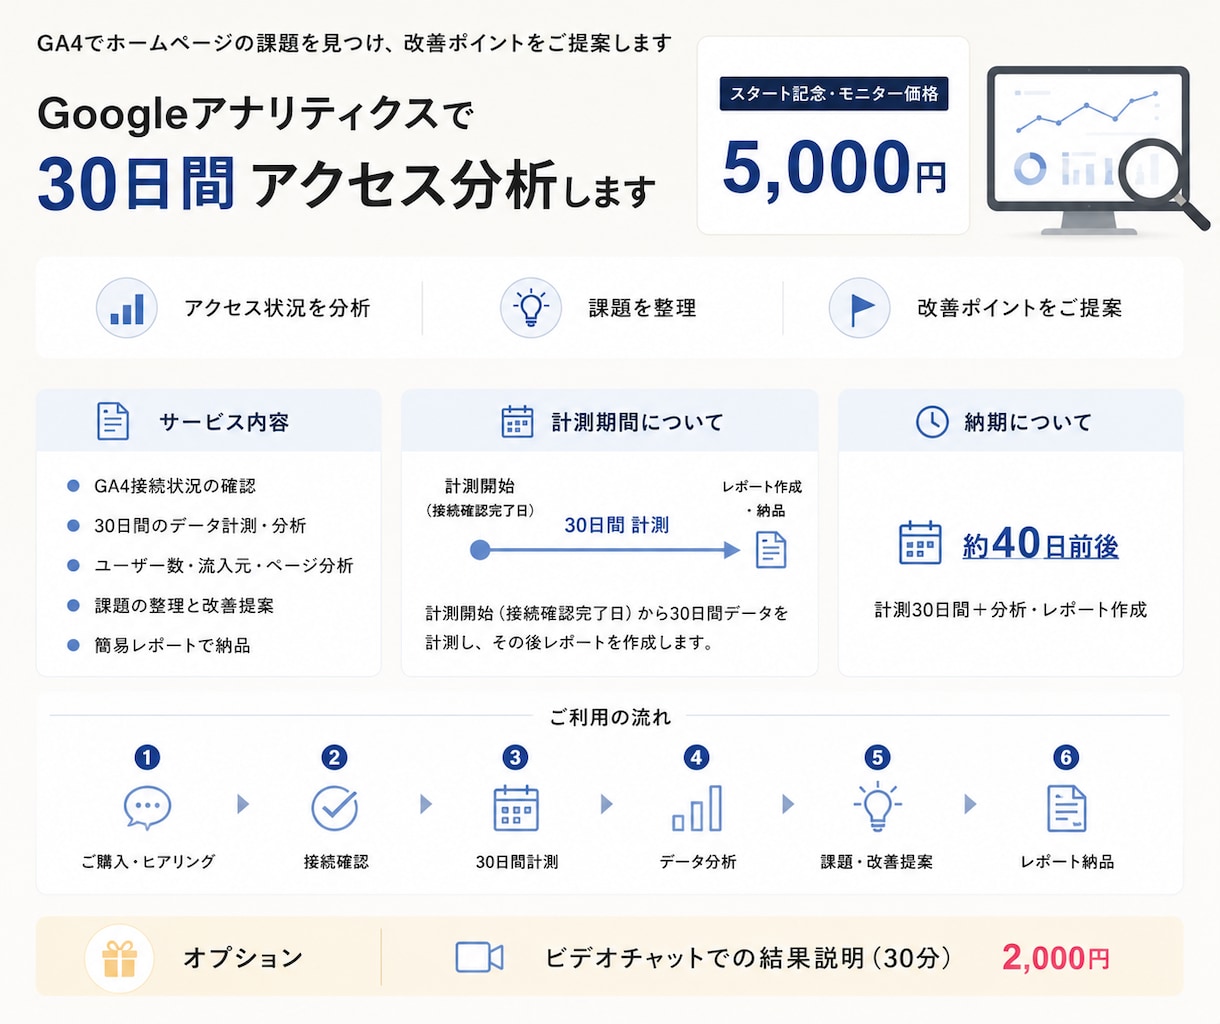
Task: Click the lightbulb icon above 課題・改善提案
Action: 877,806
